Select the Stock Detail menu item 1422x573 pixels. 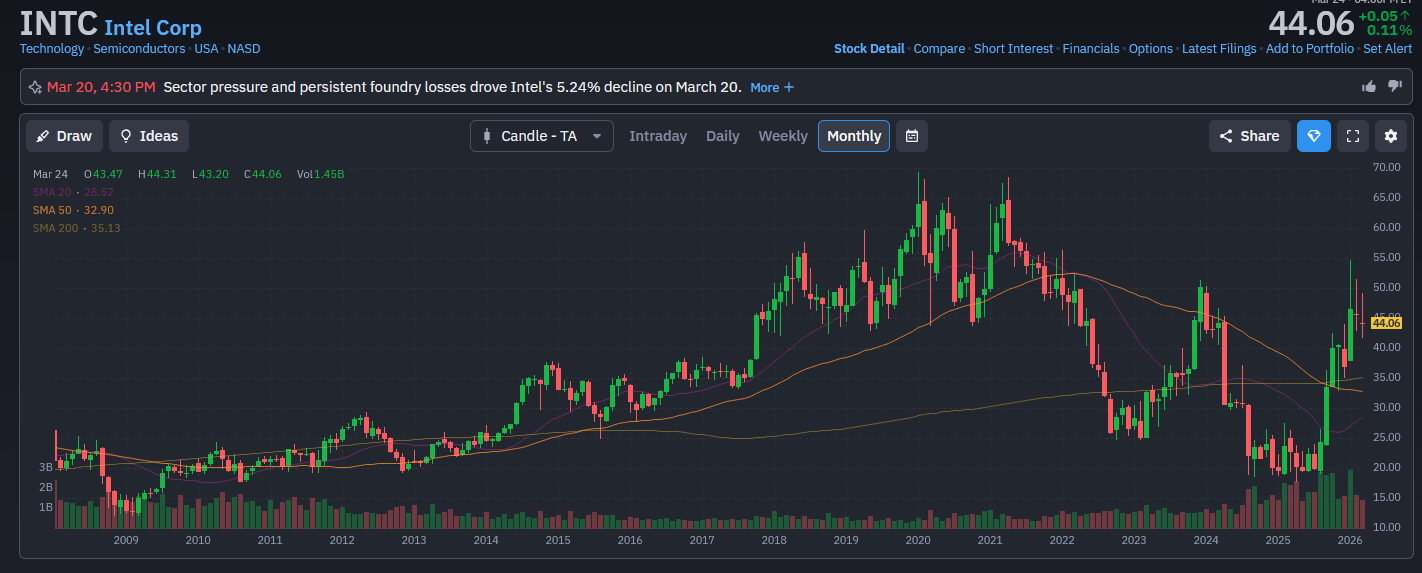pyautogui.click(x=869, y=48)
